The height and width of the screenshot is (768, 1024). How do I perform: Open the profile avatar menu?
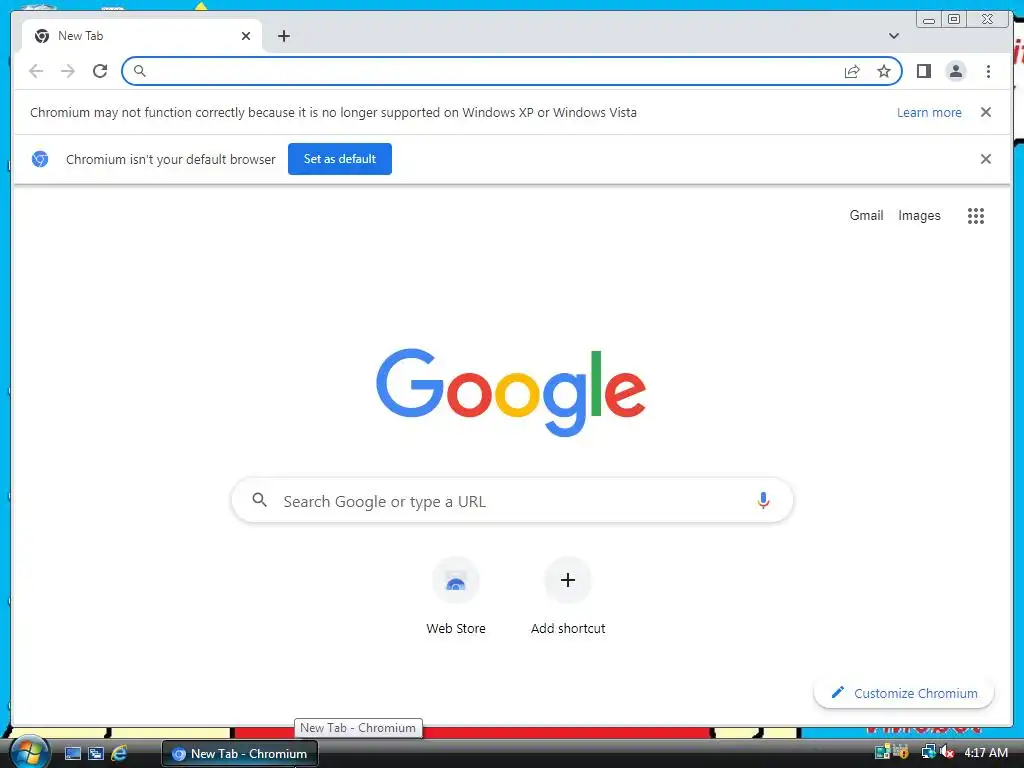[955, 71]
